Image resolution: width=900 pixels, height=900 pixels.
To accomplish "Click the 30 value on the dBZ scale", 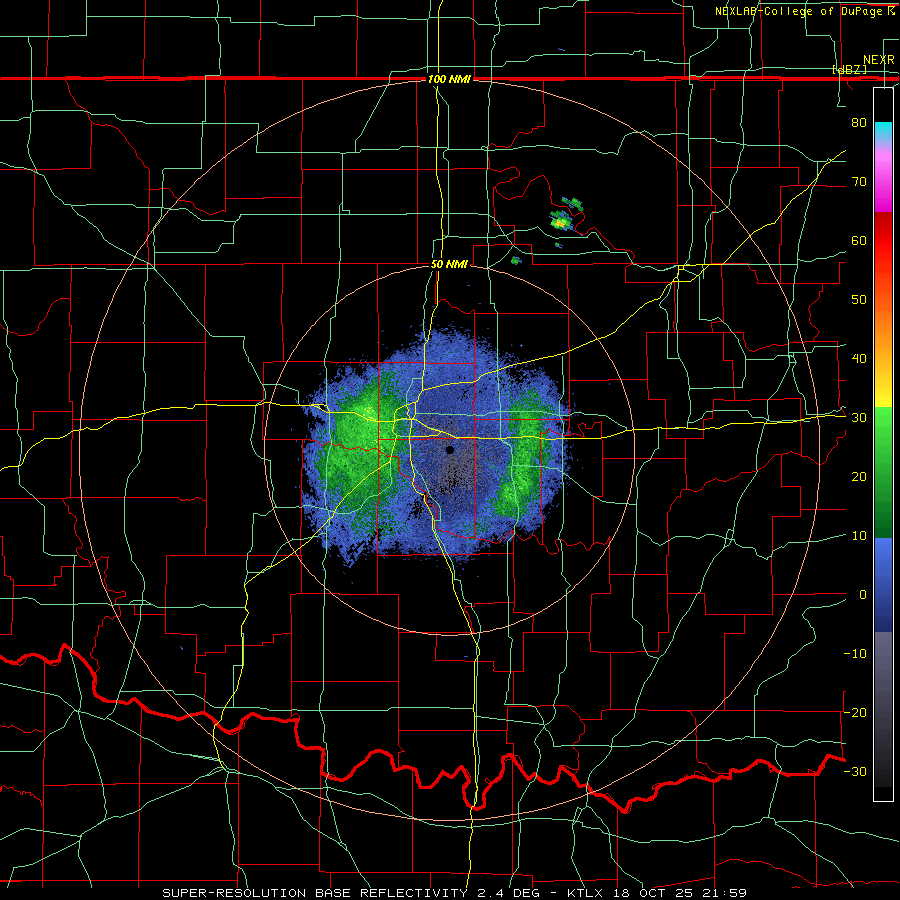I will pyautogui.click(x=859, y=418).
